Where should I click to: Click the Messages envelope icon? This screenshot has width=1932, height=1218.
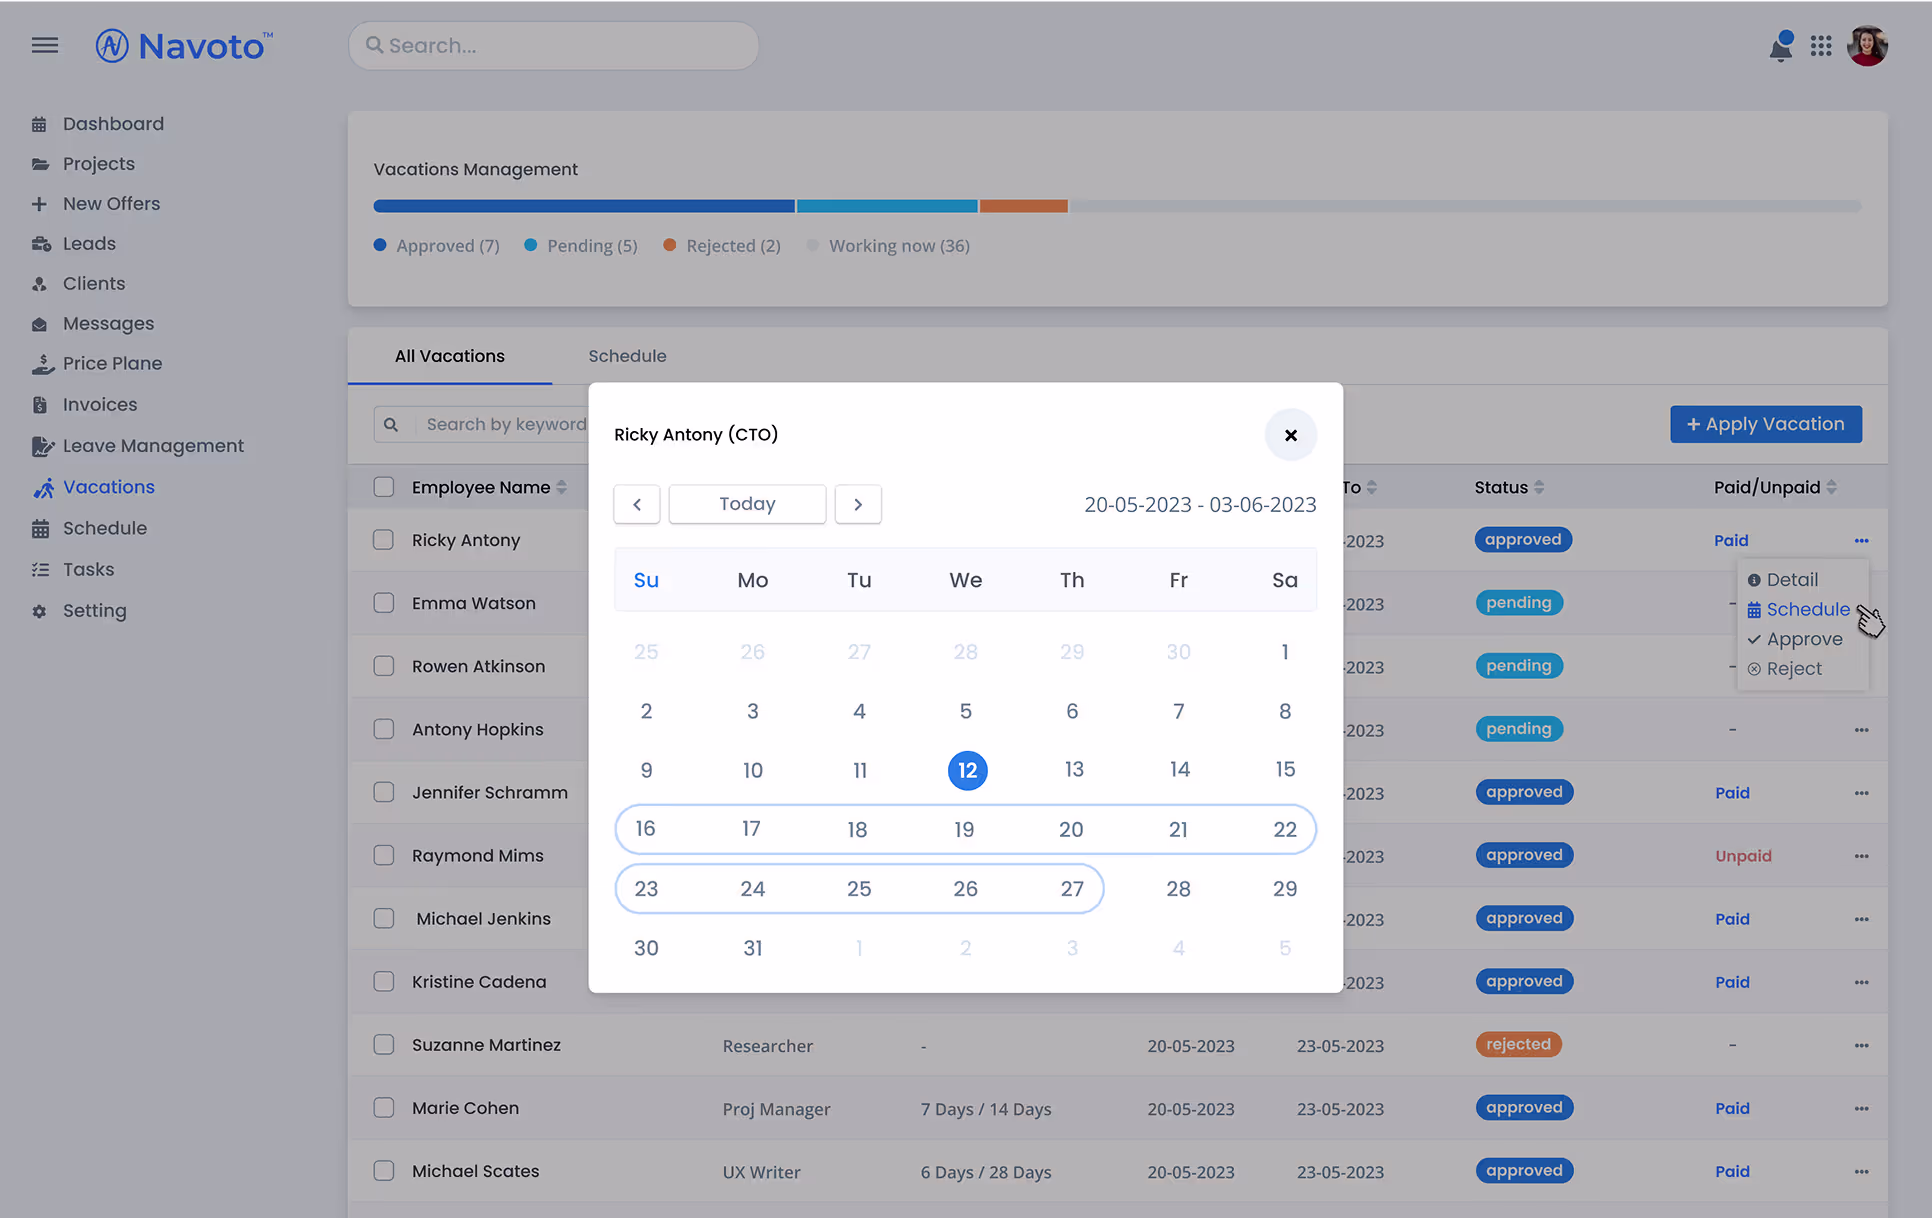click(x=40, y=324)
